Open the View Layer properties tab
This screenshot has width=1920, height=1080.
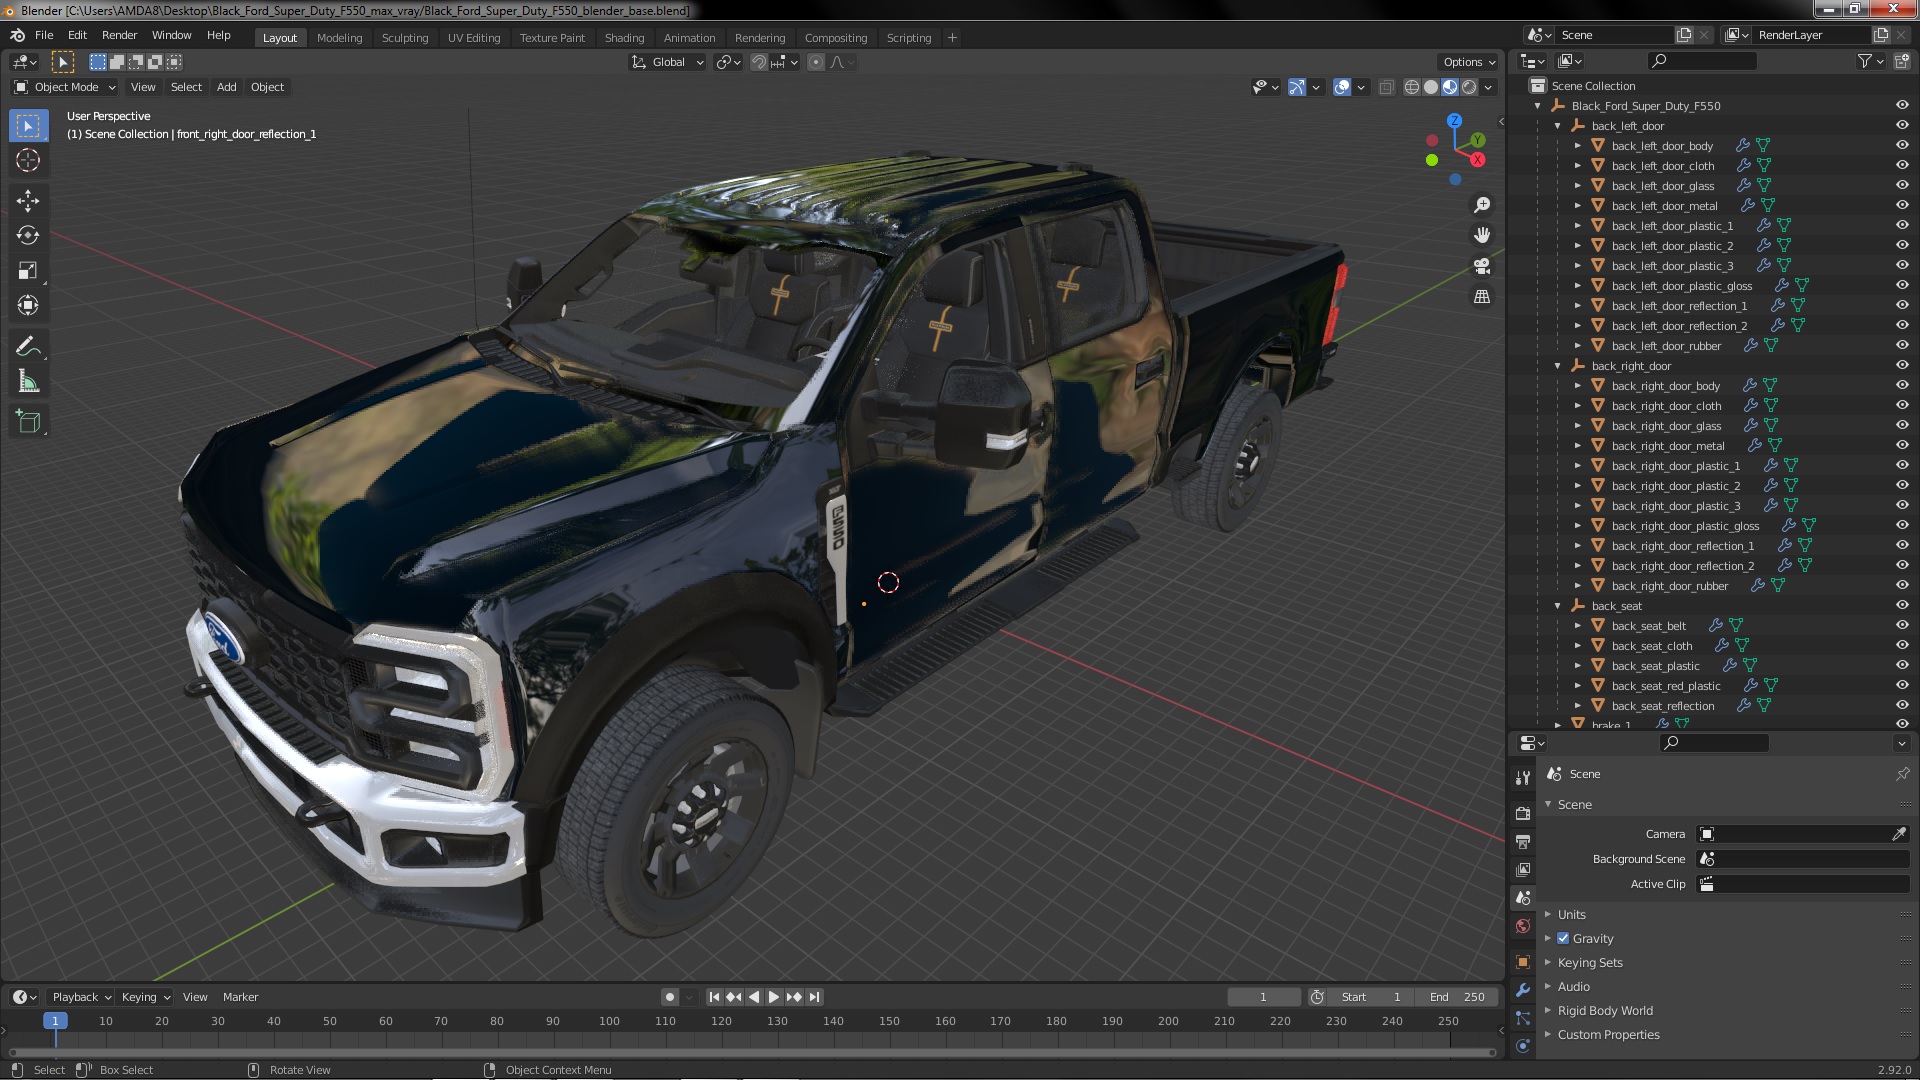click(x=1523, y=870)
